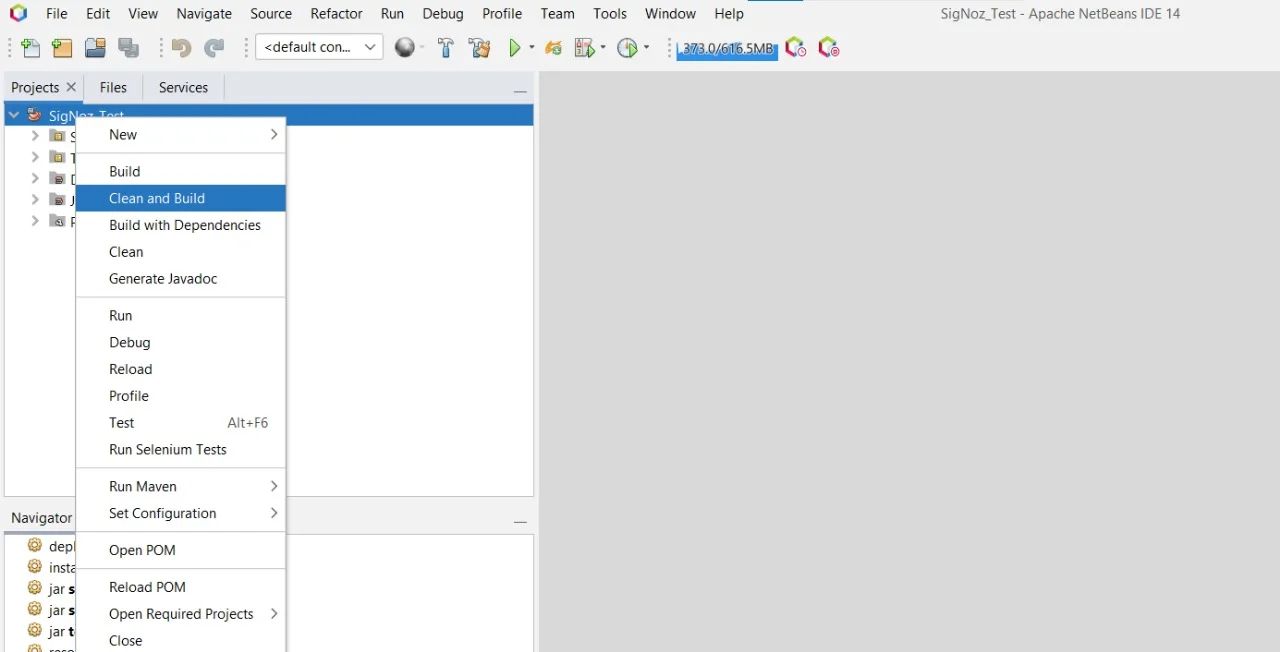Choose Open POM
Viewport: 1280px width, 652px height.
181,550
